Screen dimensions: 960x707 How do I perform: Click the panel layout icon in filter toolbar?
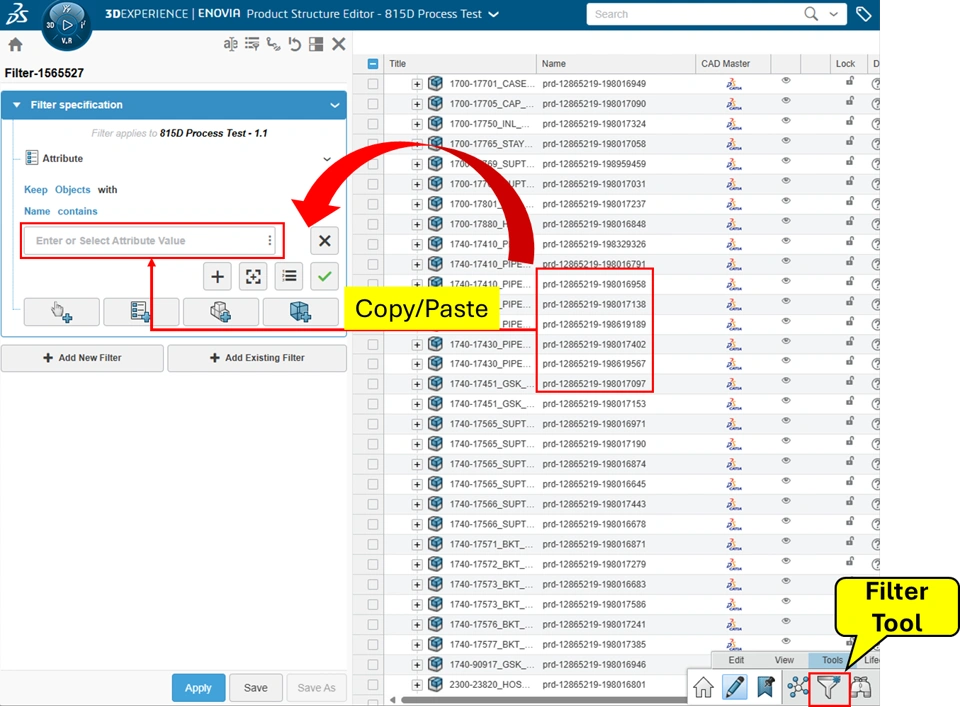[316, 44]
